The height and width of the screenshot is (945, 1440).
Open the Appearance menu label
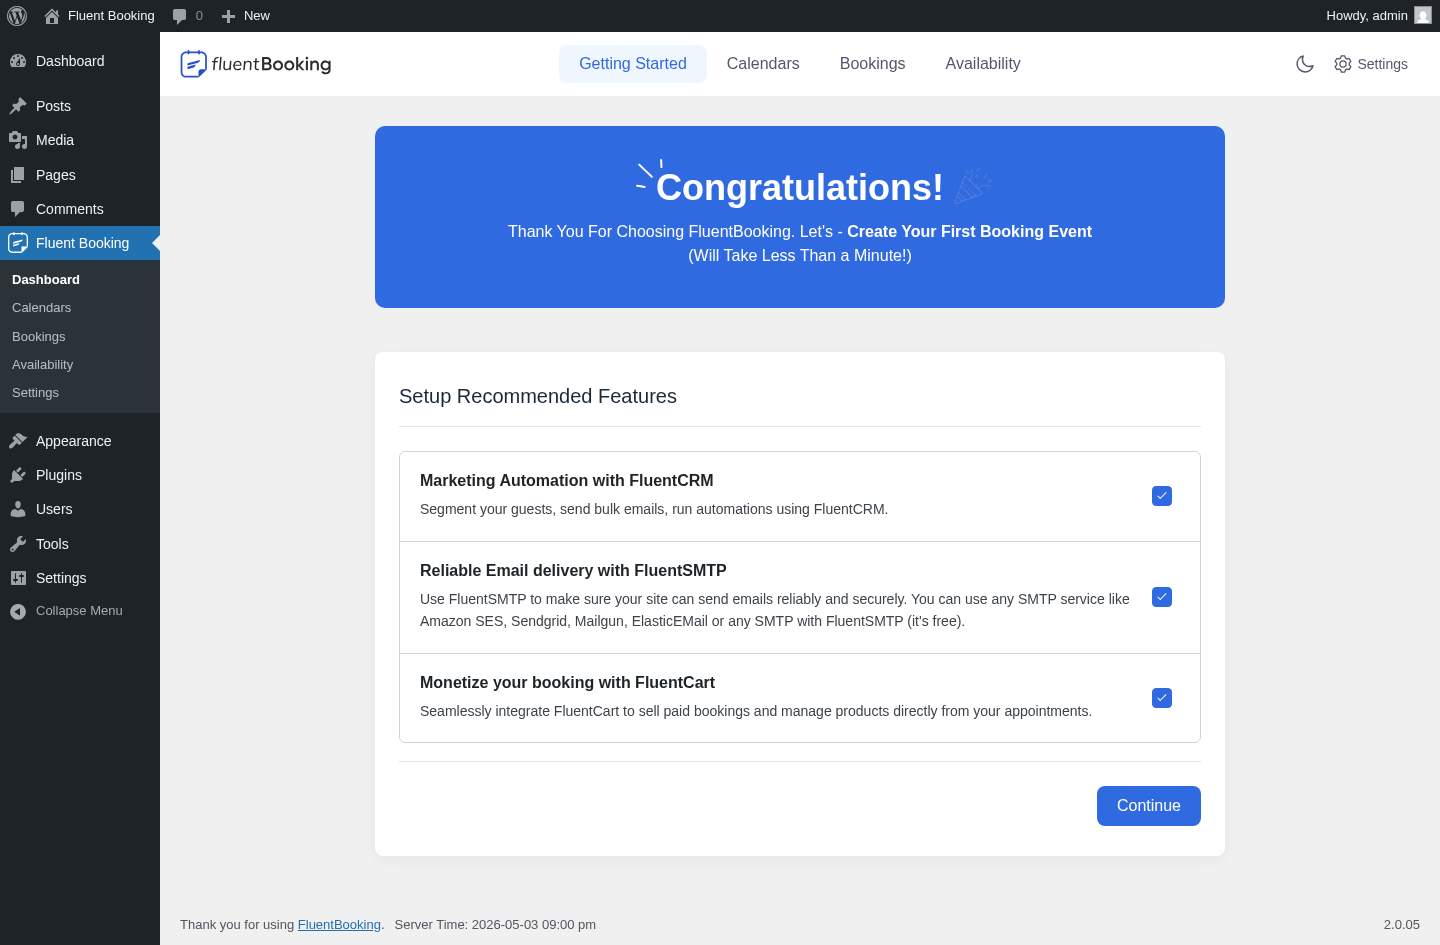[74, 441]
